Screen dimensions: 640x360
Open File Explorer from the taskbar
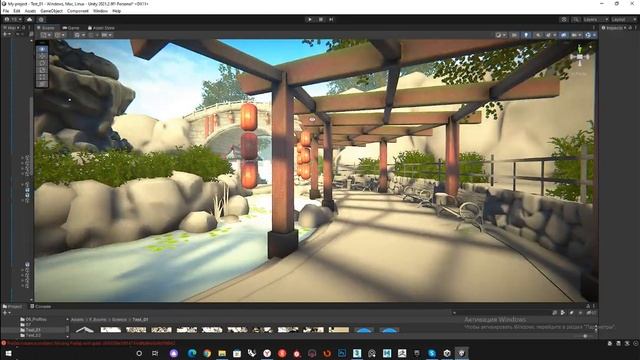pos(222,353)
